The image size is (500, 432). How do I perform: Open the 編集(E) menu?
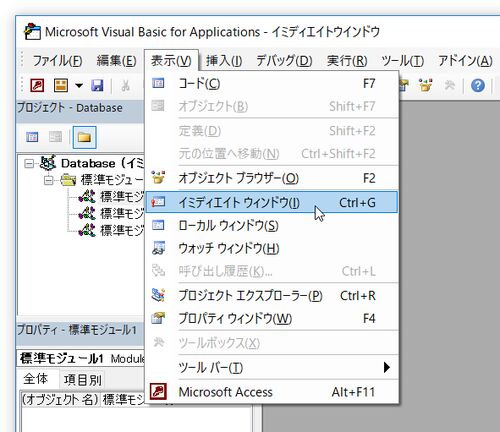point(116,61)
